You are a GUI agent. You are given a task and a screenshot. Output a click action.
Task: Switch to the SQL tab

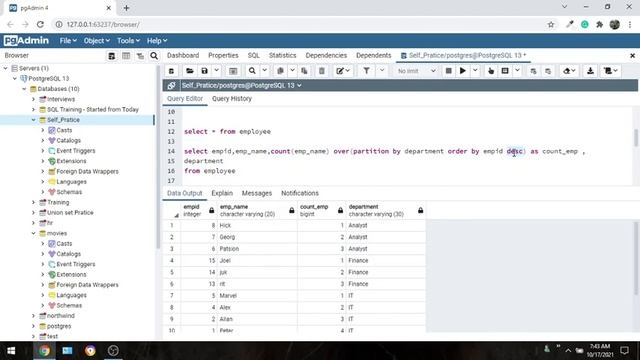[253, 56]
